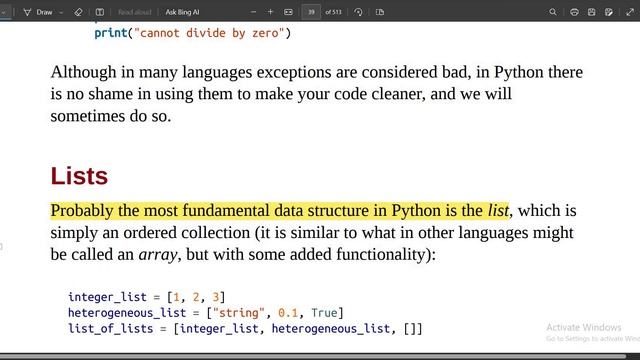The height and width of the screenshot is (360, 640).
Task: Click the page number input box
Action: [311, 12]
